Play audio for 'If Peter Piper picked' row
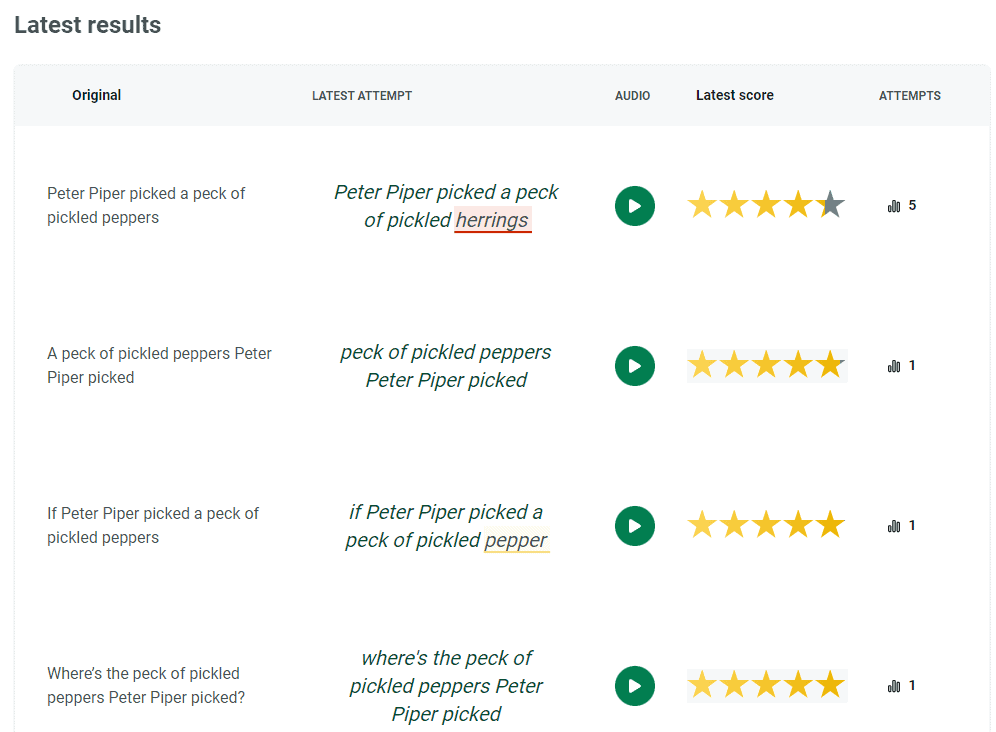 click(634, 526)
